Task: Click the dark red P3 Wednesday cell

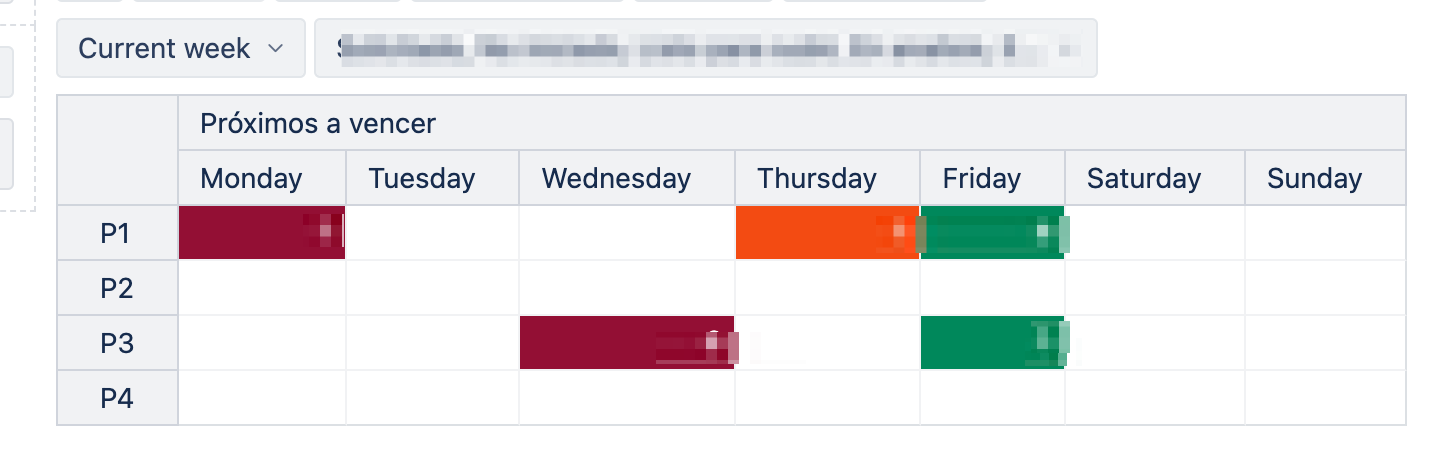Action: click(627, 343)
